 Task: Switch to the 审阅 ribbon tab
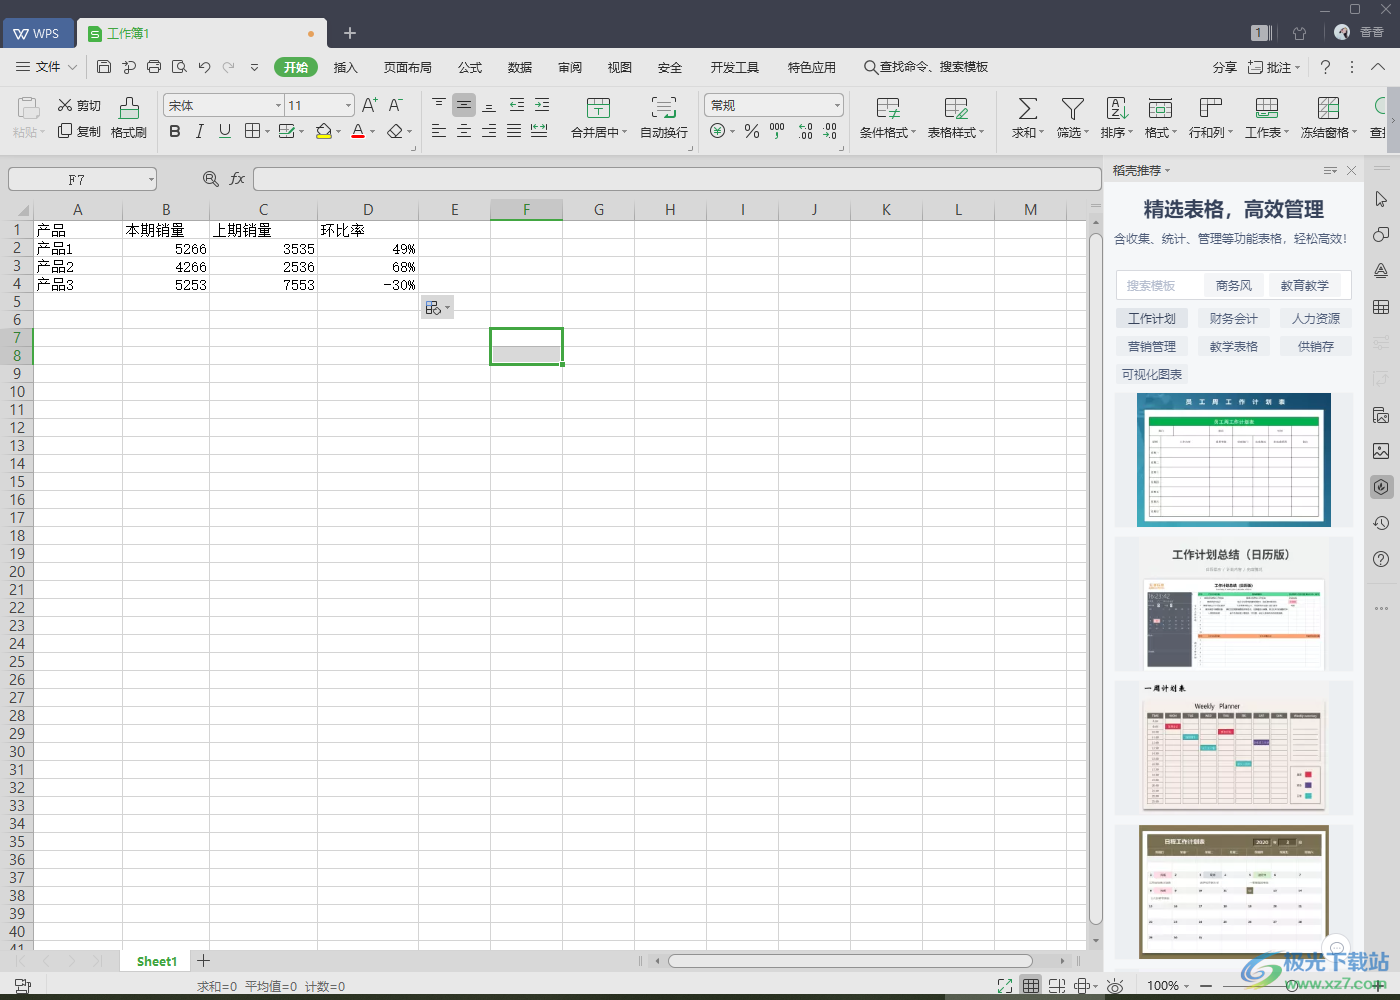(x=570, y=67)
